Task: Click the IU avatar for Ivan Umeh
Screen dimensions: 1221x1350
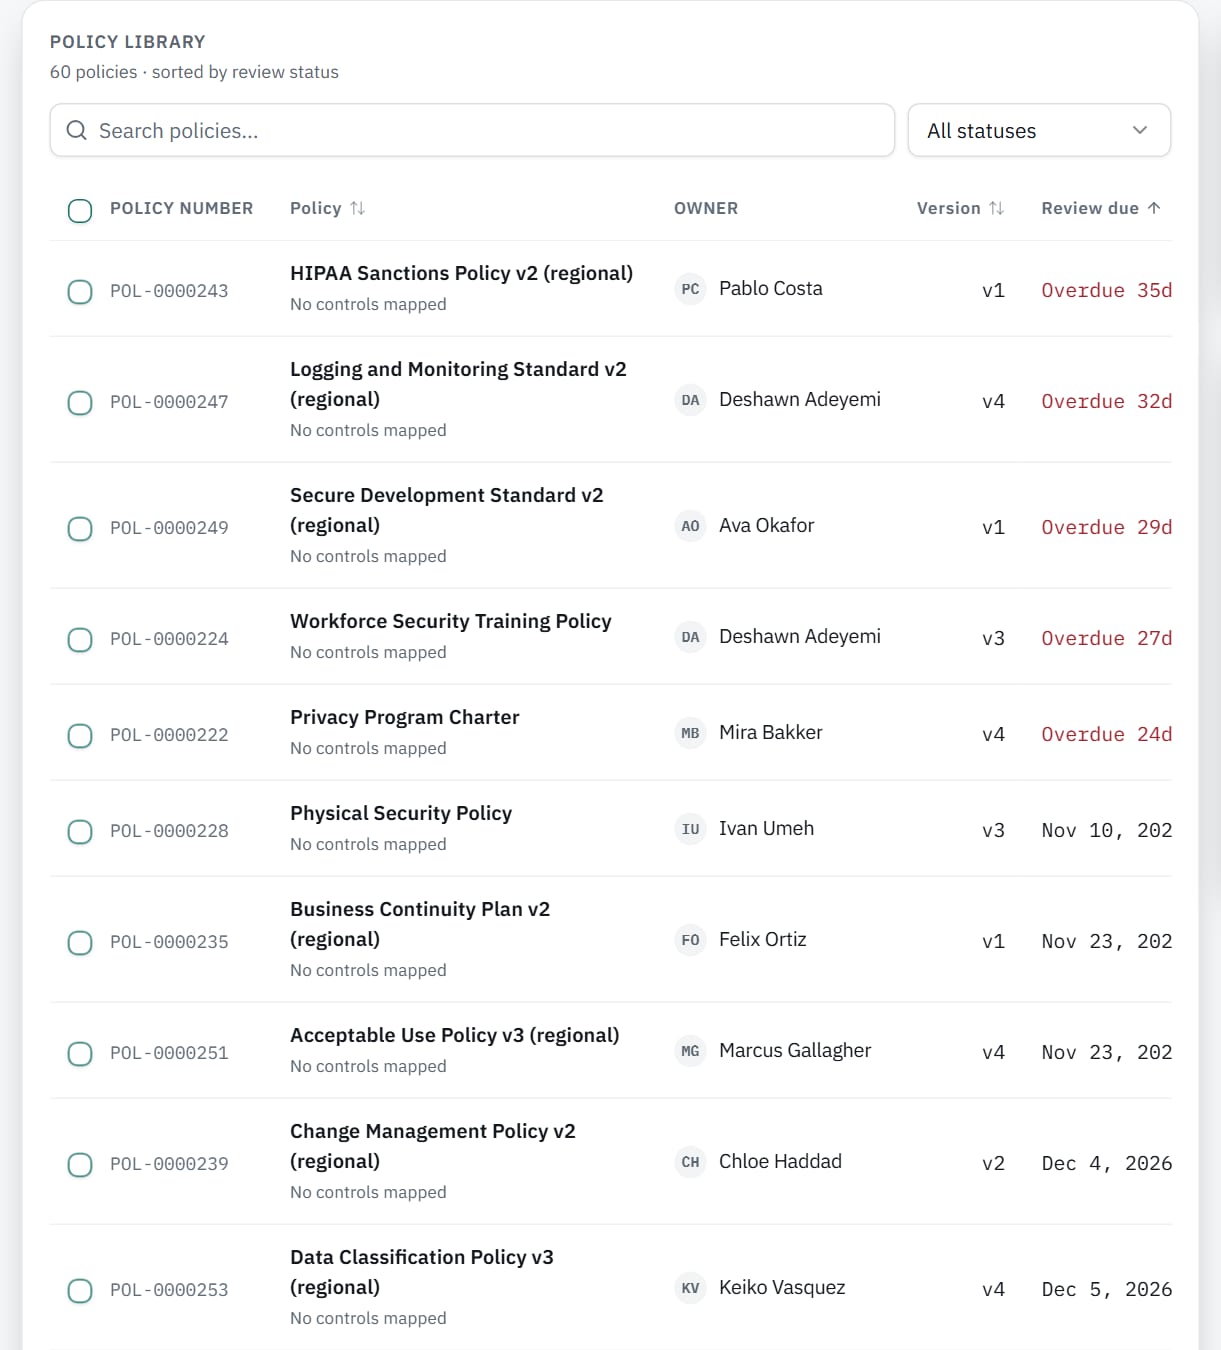Action: pos(690,829)
